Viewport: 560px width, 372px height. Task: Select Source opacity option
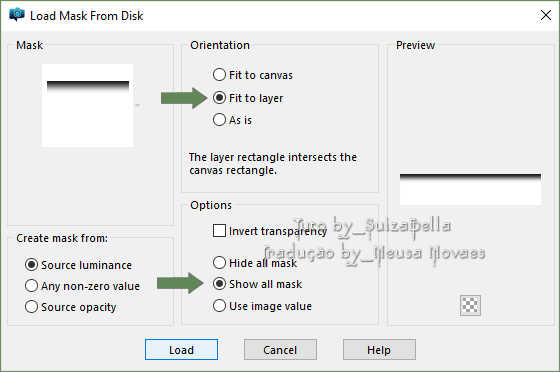click(71, 307)
